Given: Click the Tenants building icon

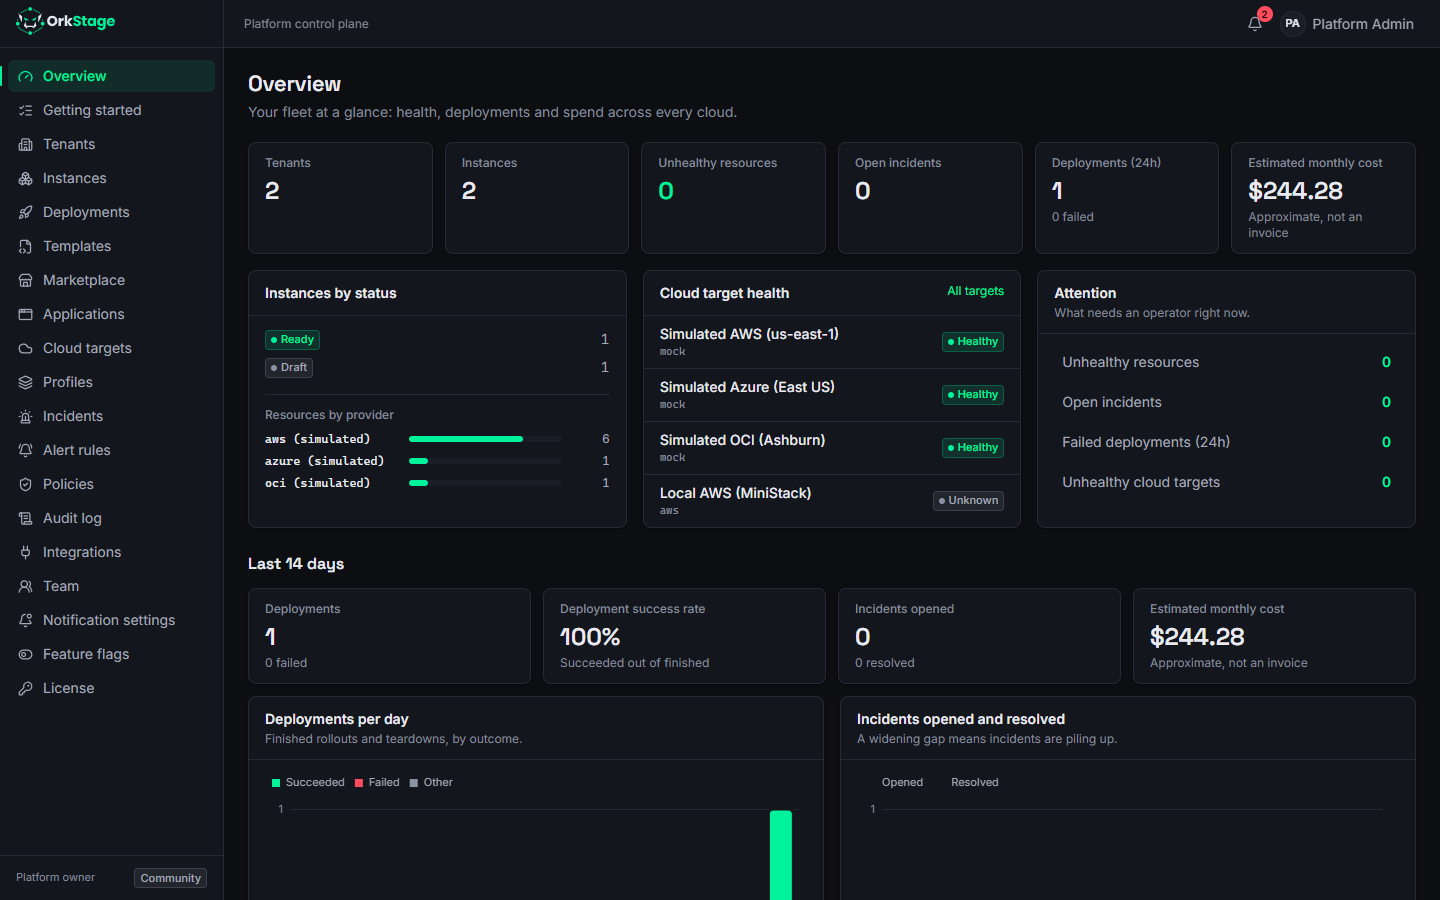Looking at the screenshot, I should pos(25,144).
